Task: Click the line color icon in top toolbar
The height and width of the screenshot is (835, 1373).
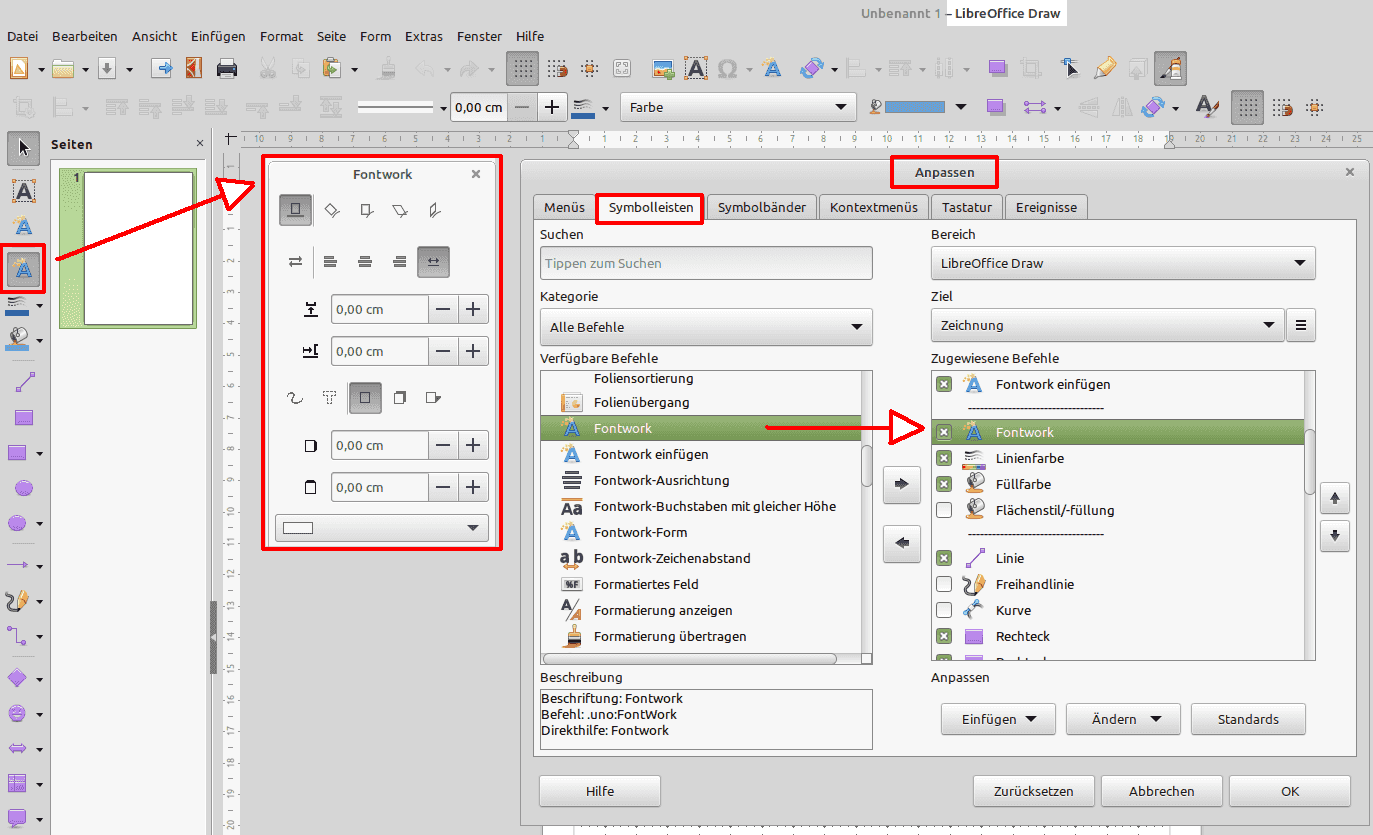Action: (581, 107)
